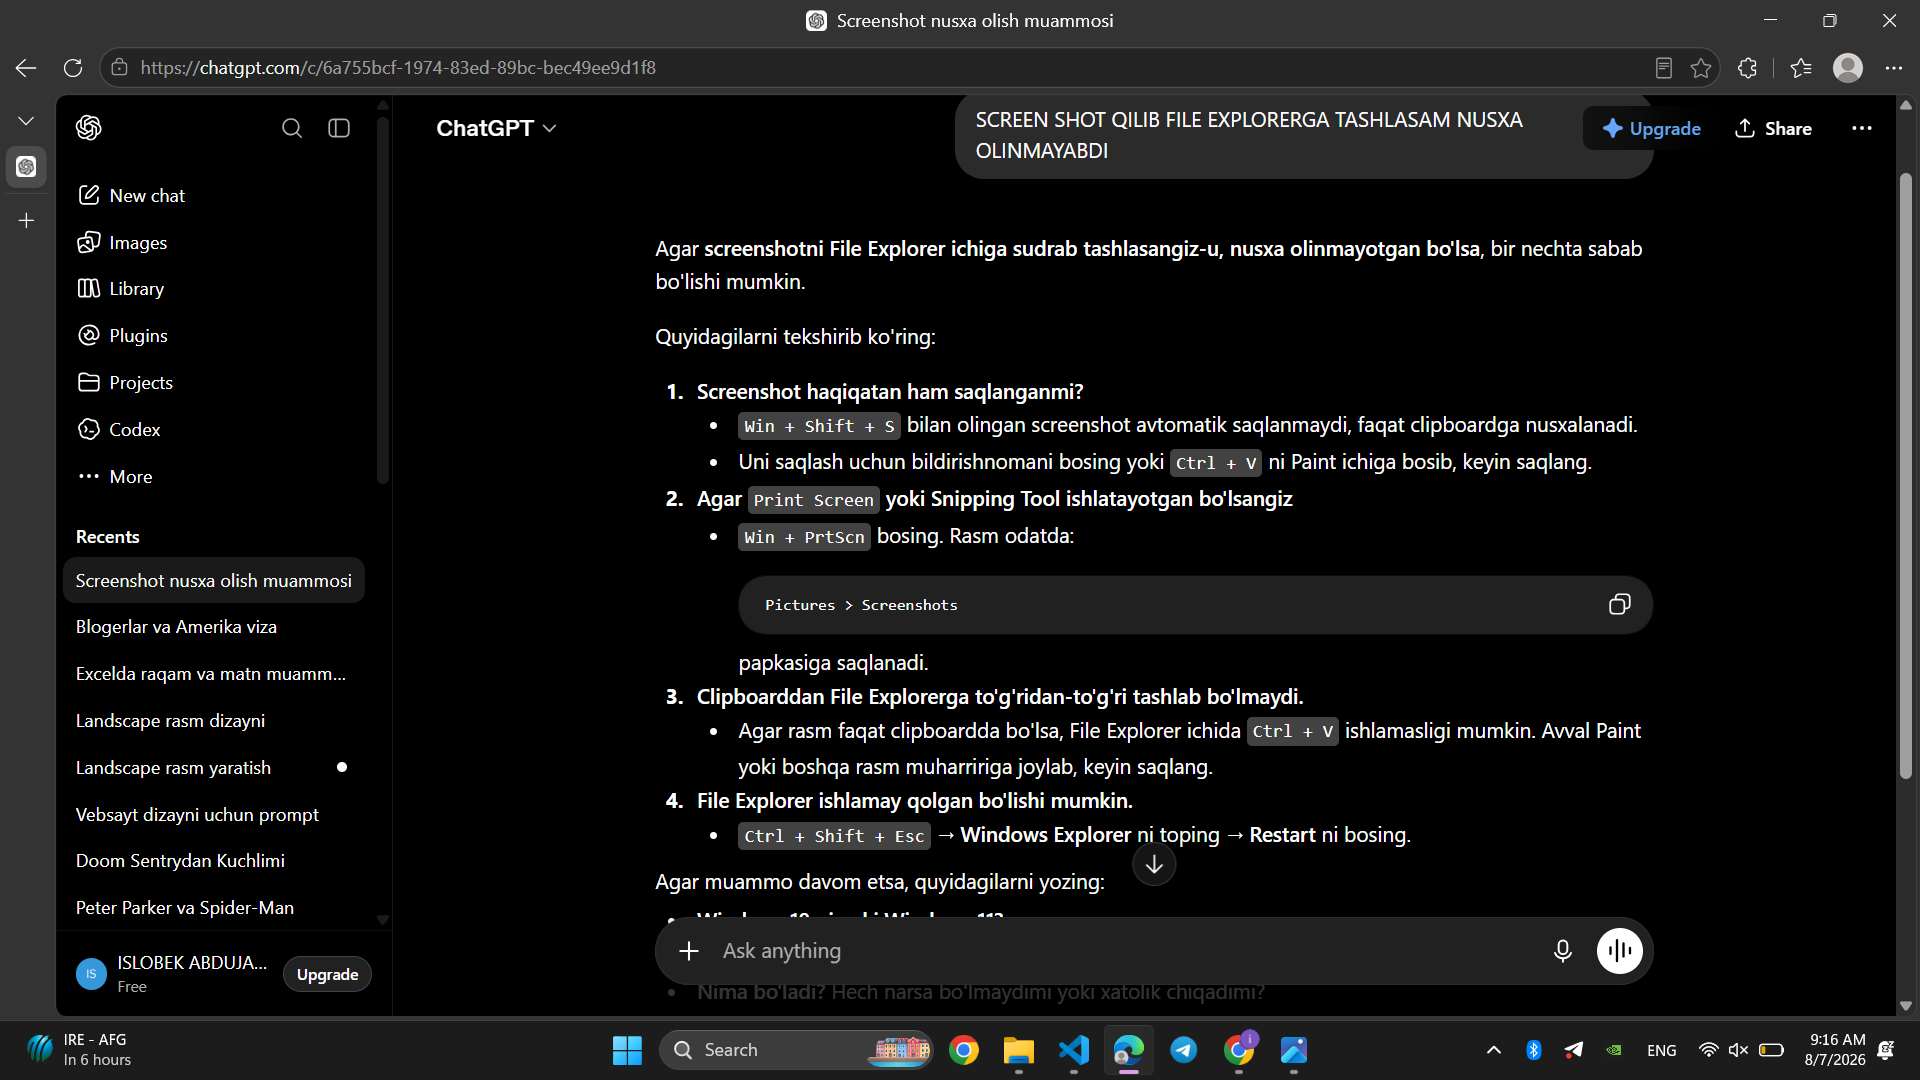The height and width of the screenshot is (1080, 1920).
Task: Go back with the browser back arrow
Action: 26,68
